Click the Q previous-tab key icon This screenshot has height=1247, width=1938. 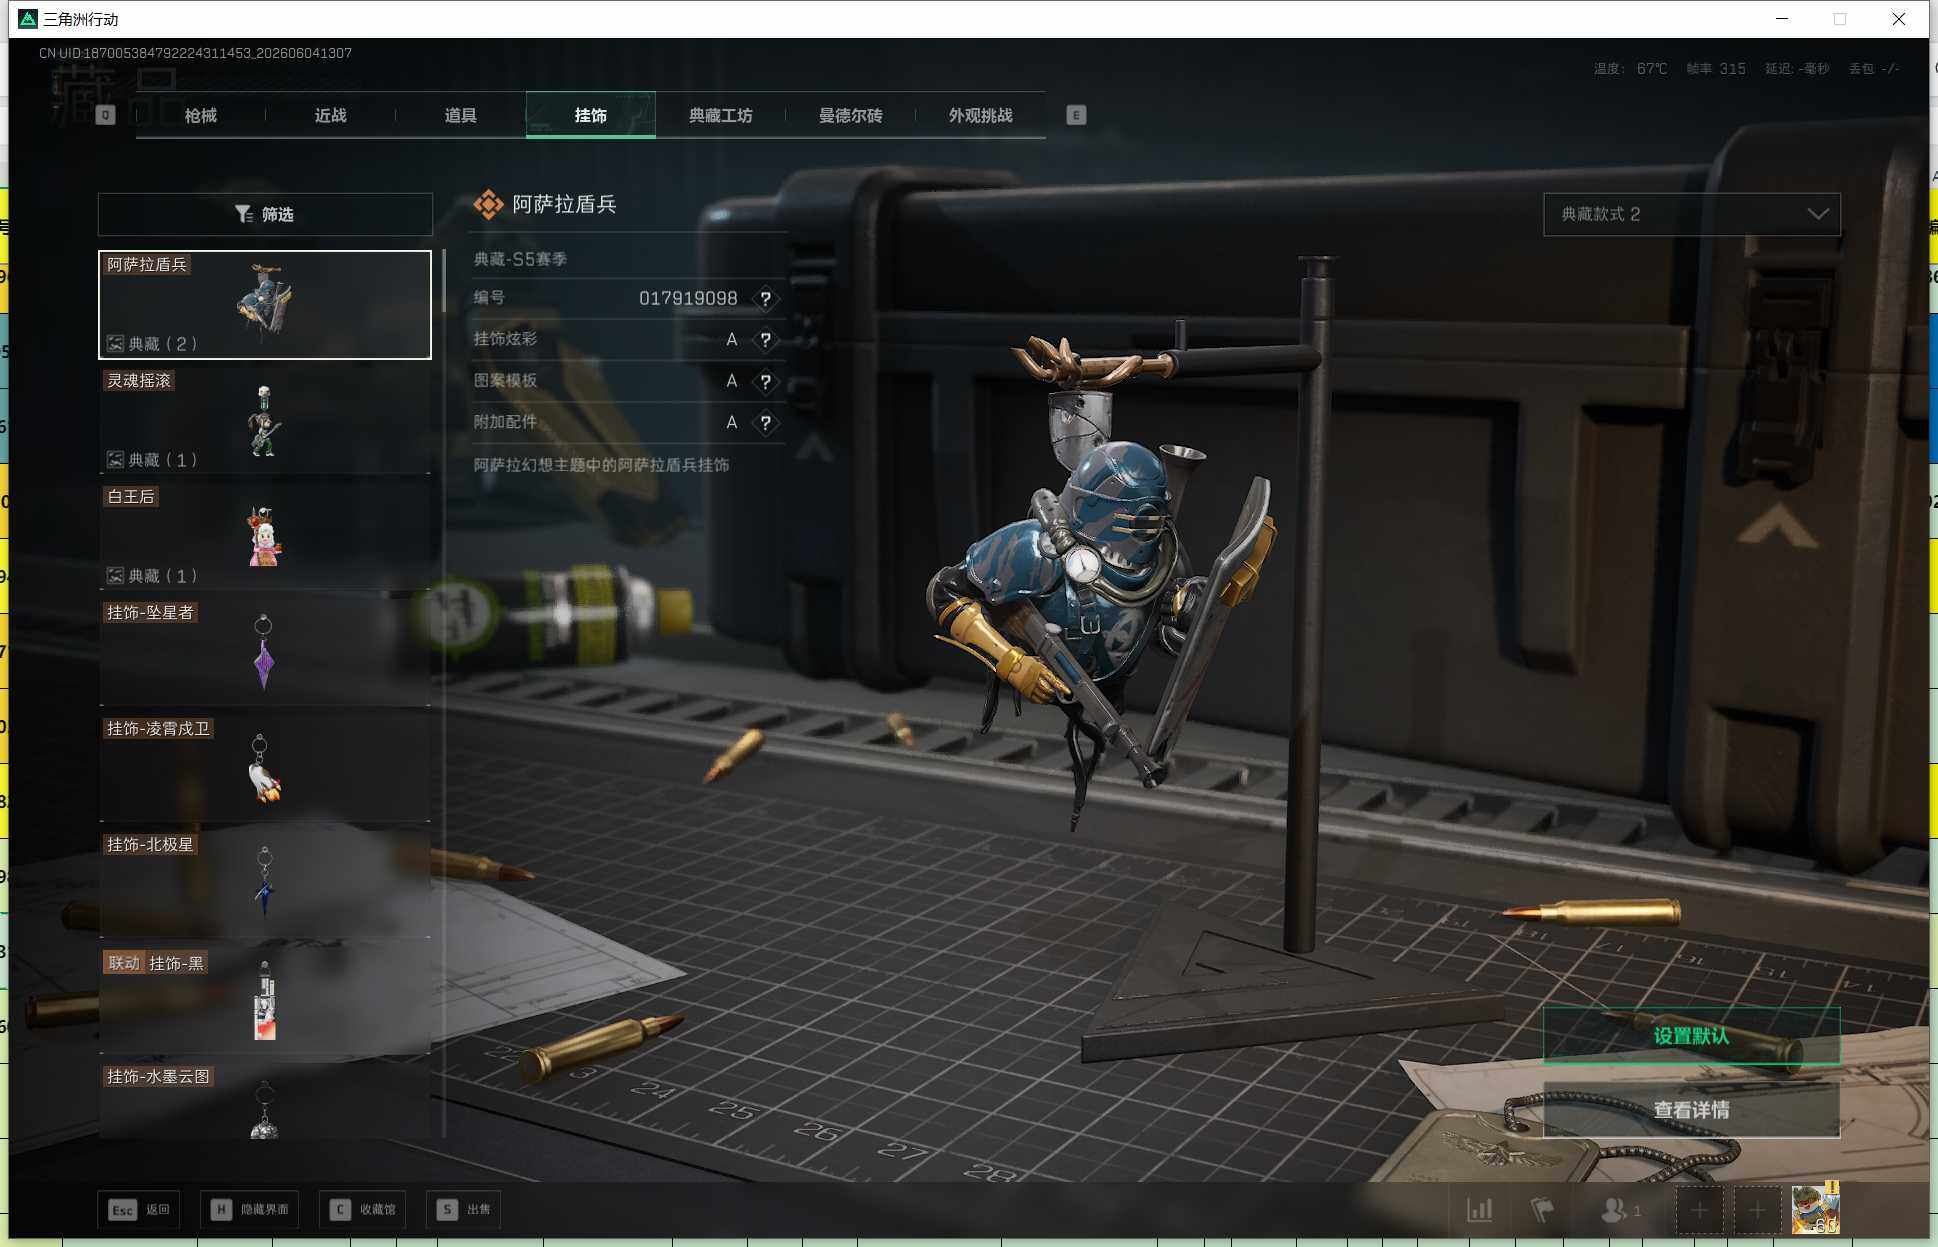click(105, 115)
